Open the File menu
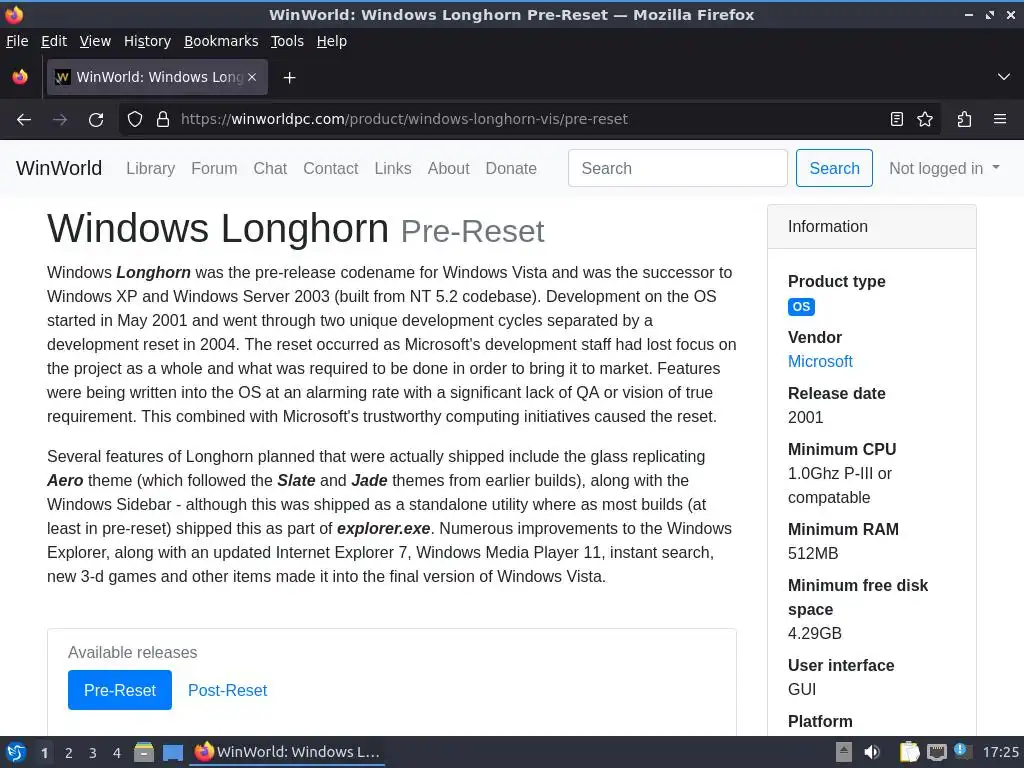1024x768 pixels. tap(17, 41)
